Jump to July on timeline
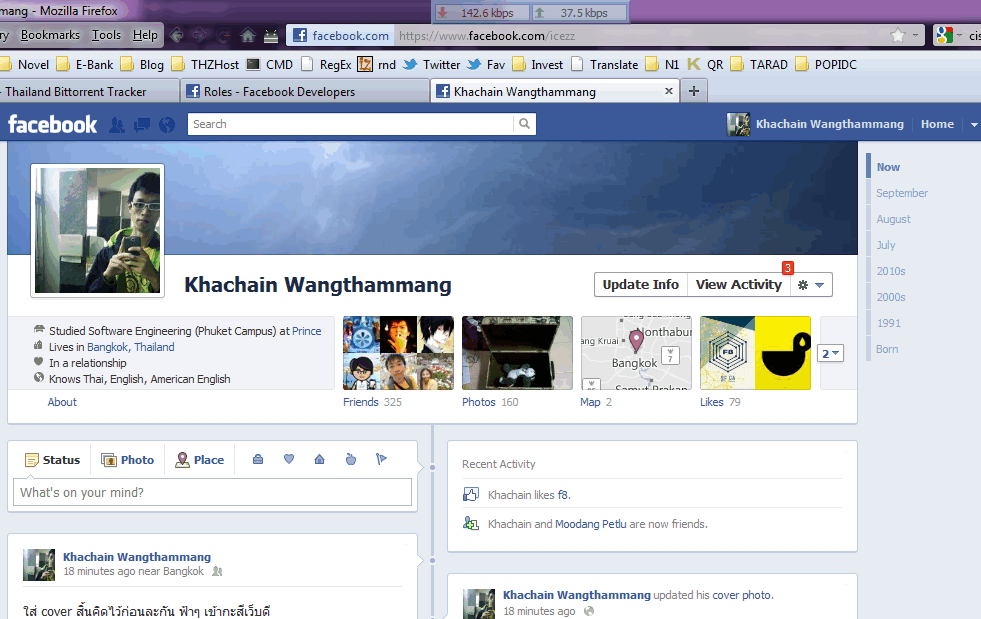The width and height of the screenshot is (981, 619). click(x=886, y=245)
